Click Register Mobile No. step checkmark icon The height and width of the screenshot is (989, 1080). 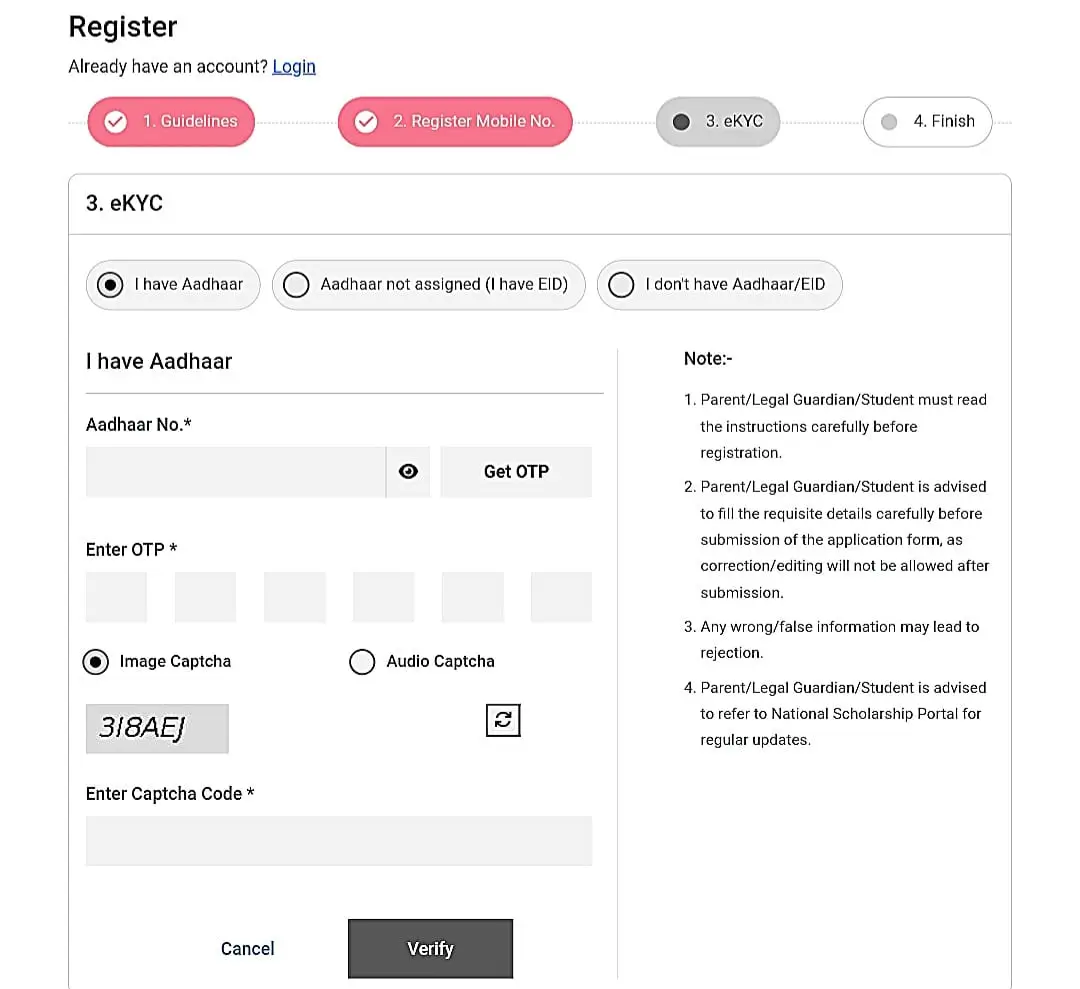[x=366, y=122]
